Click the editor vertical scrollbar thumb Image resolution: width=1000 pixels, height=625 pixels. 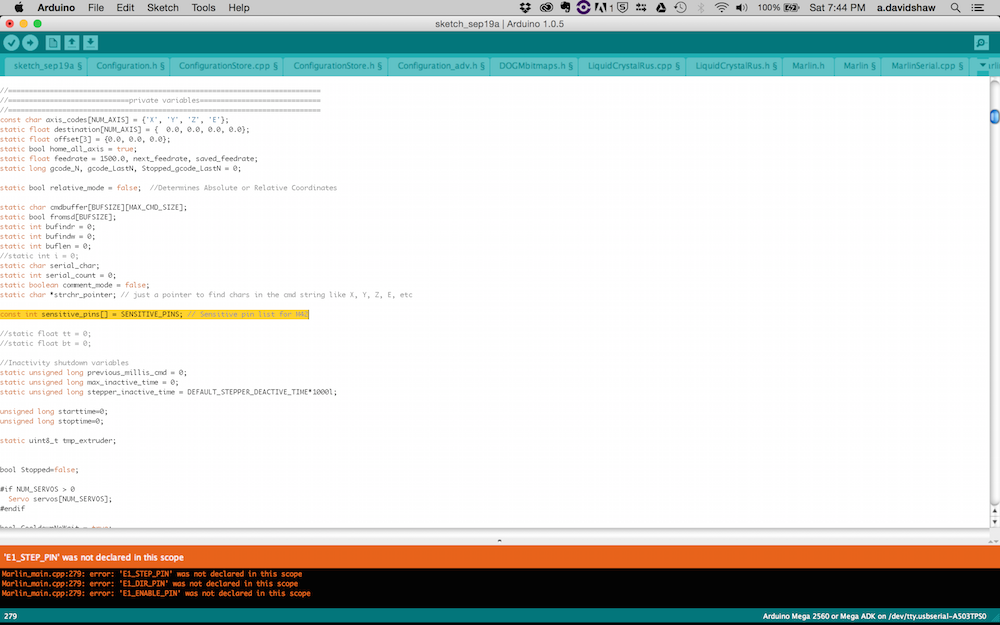click(x=994, y=117)
